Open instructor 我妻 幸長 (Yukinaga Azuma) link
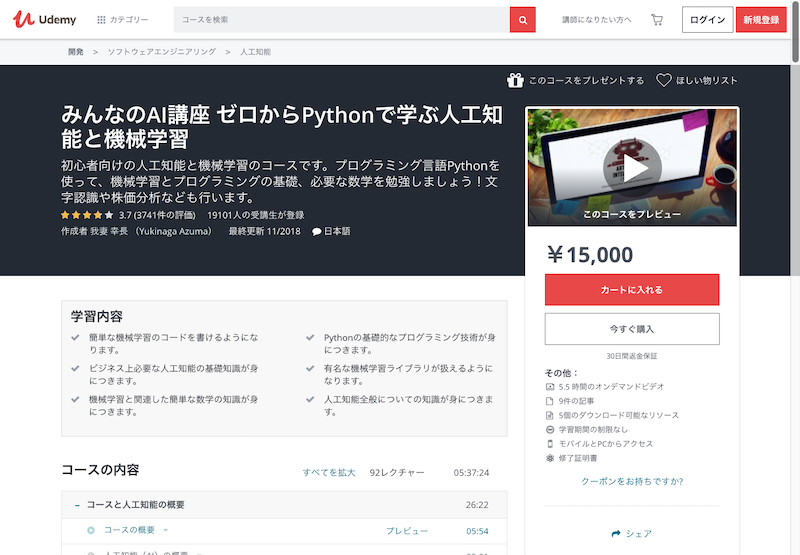This screenshot has width=800, height=555. pos(151,231)
